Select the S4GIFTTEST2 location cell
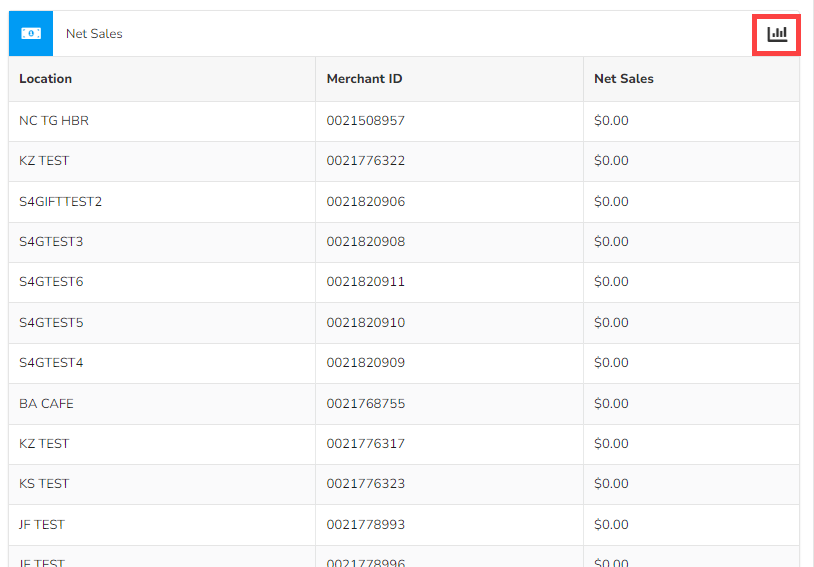814x567 pixels. coord(61,202)
